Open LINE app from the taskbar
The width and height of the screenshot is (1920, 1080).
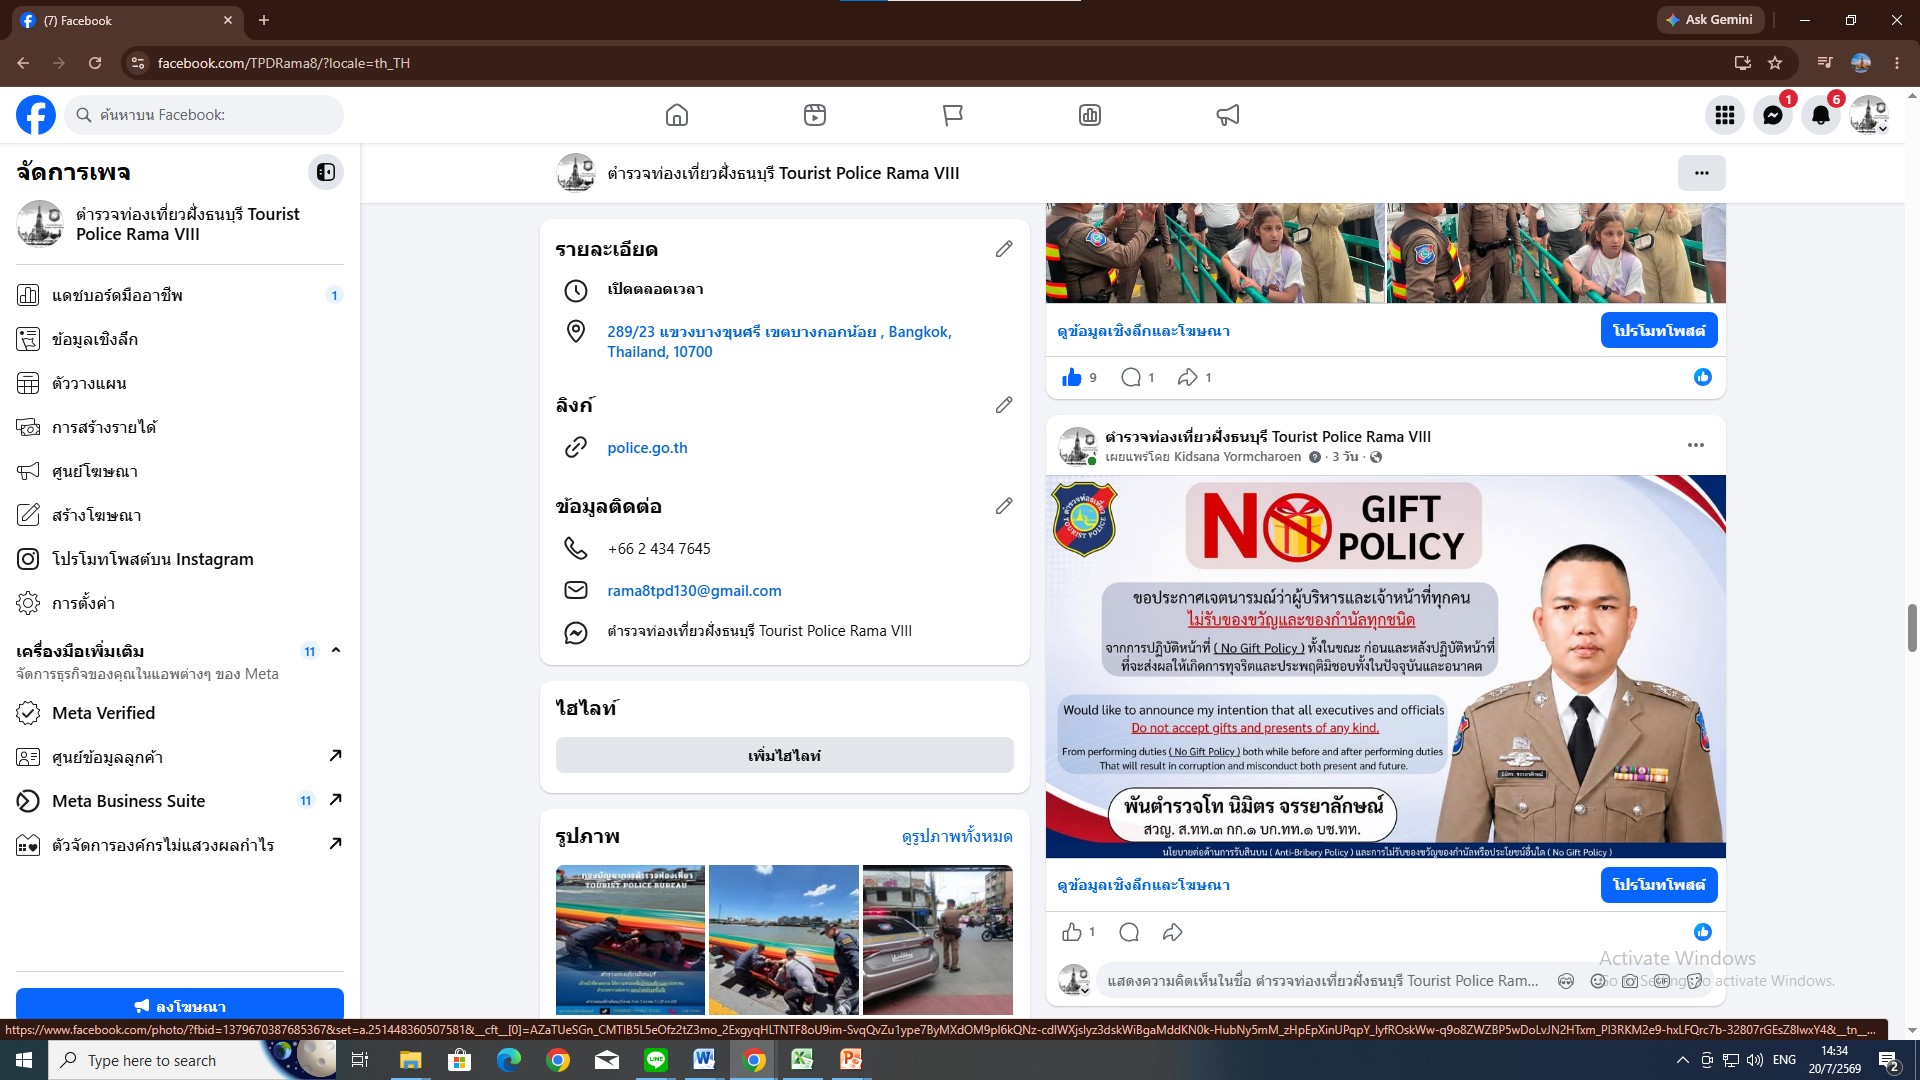click(x=656, y=1060)
